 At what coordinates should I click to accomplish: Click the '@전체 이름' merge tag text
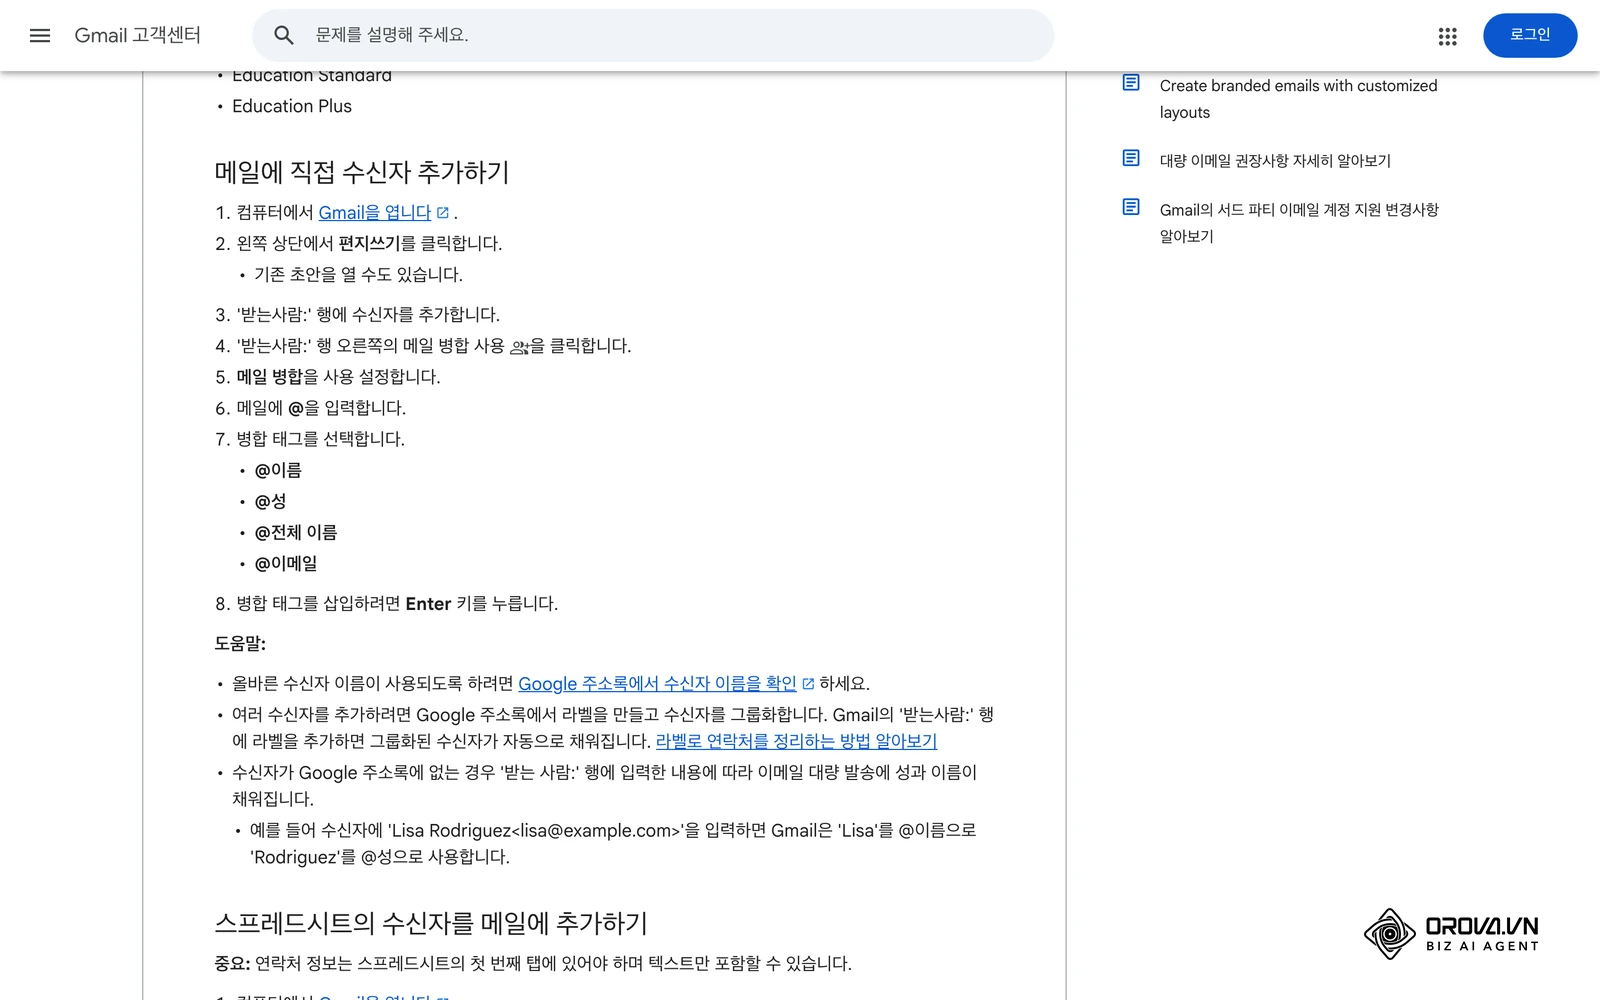[296, 532]
